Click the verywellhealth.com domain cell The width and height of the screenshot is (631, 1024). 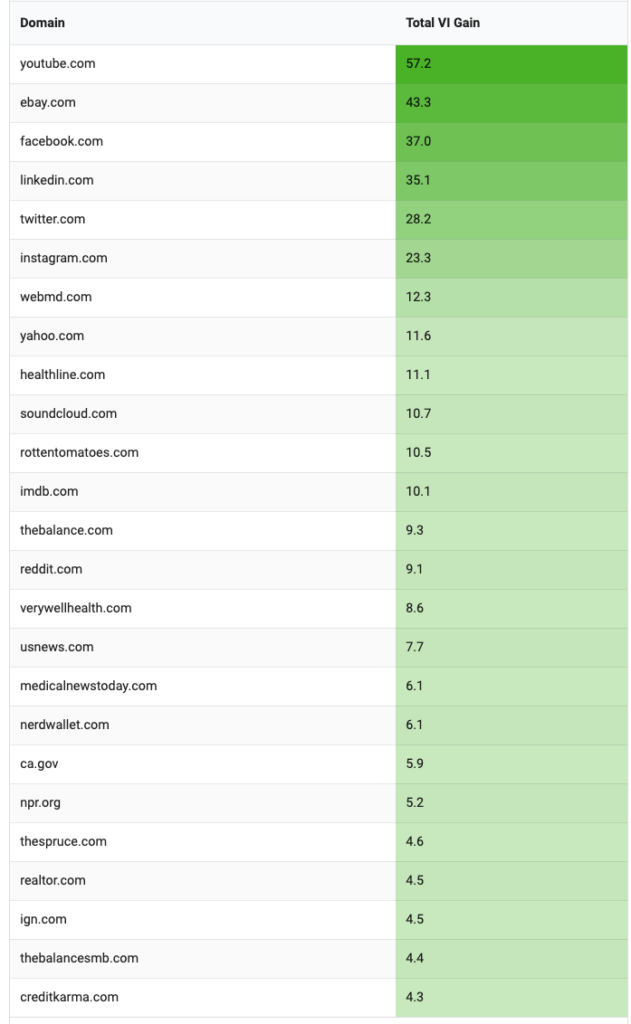tap(76, 608)
